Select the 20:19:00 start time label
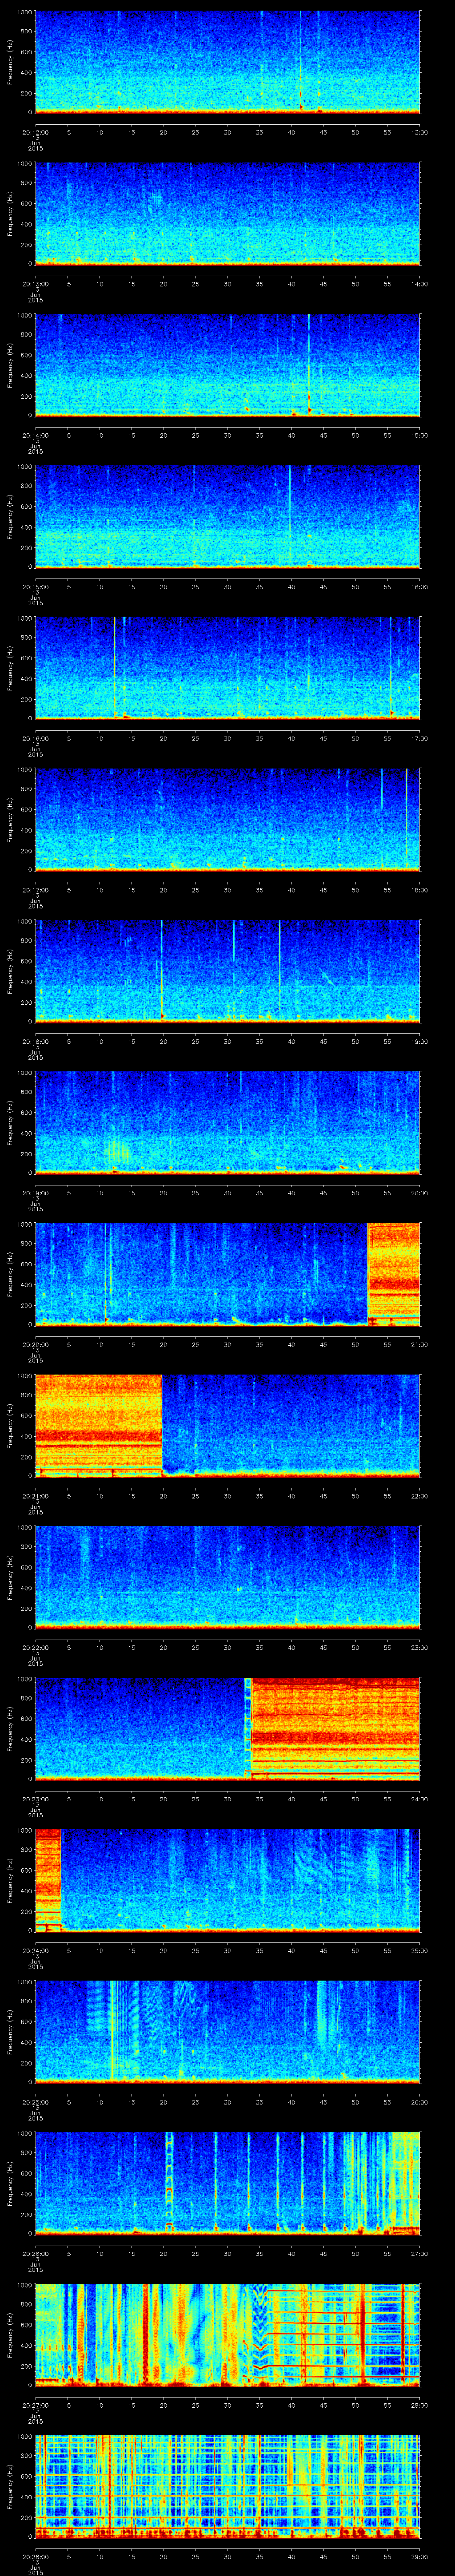 point(35,1193)
